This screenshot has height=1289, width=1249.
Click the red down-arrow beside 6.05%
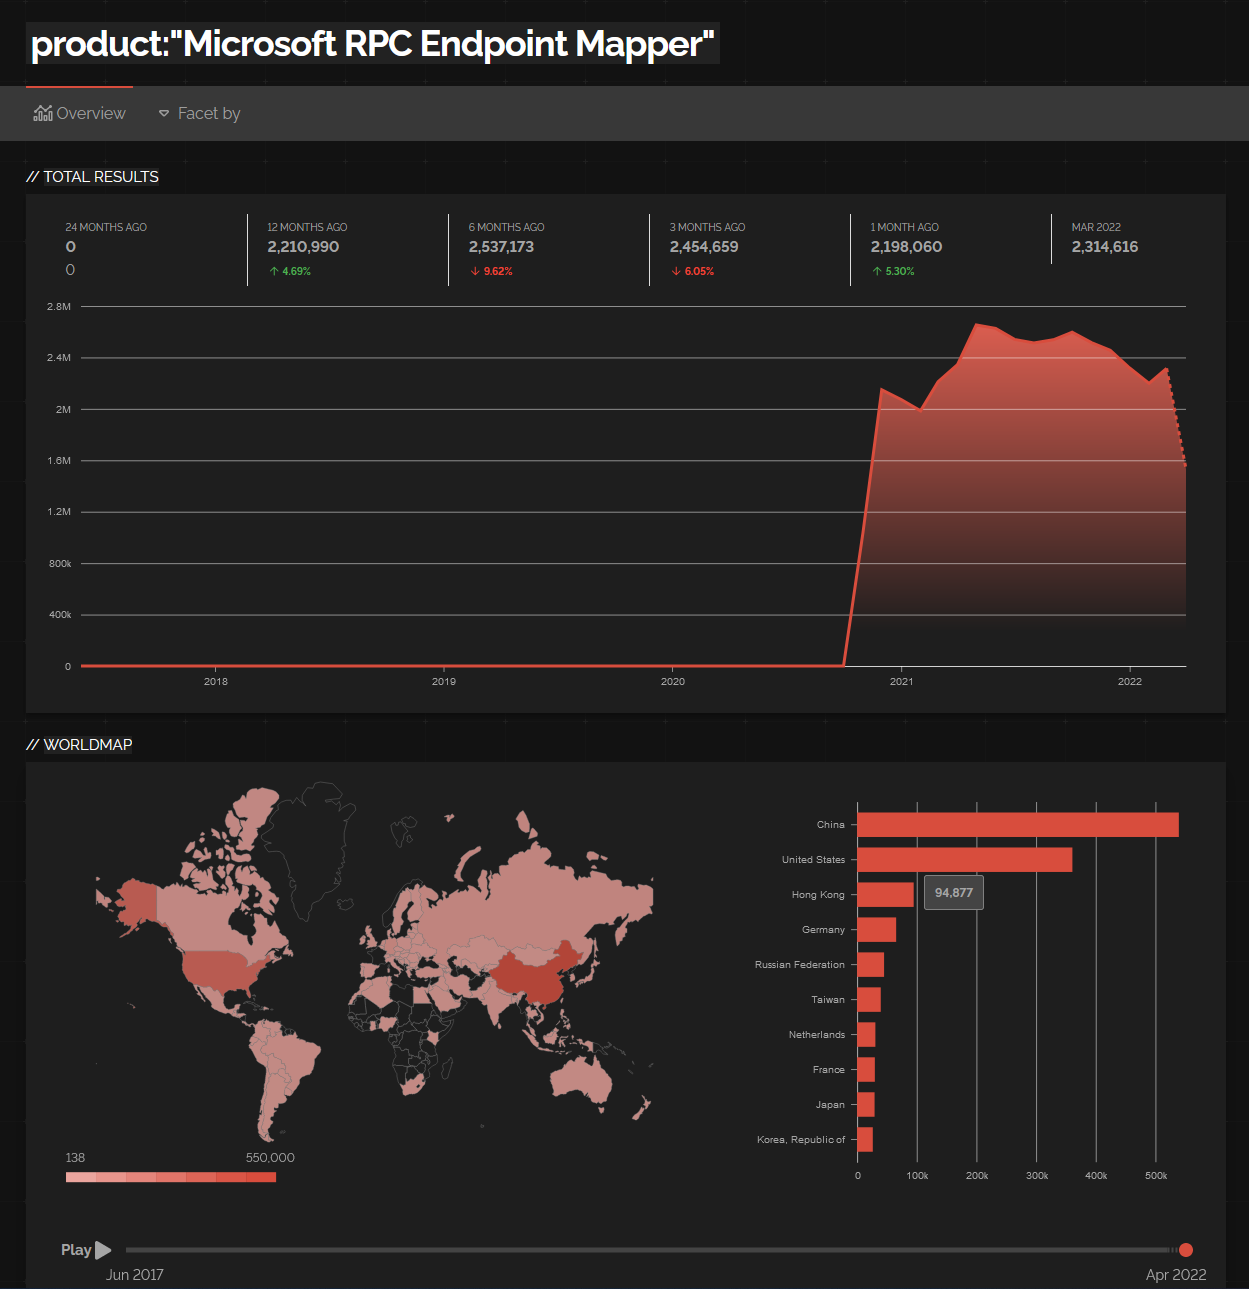click(676, 270)
